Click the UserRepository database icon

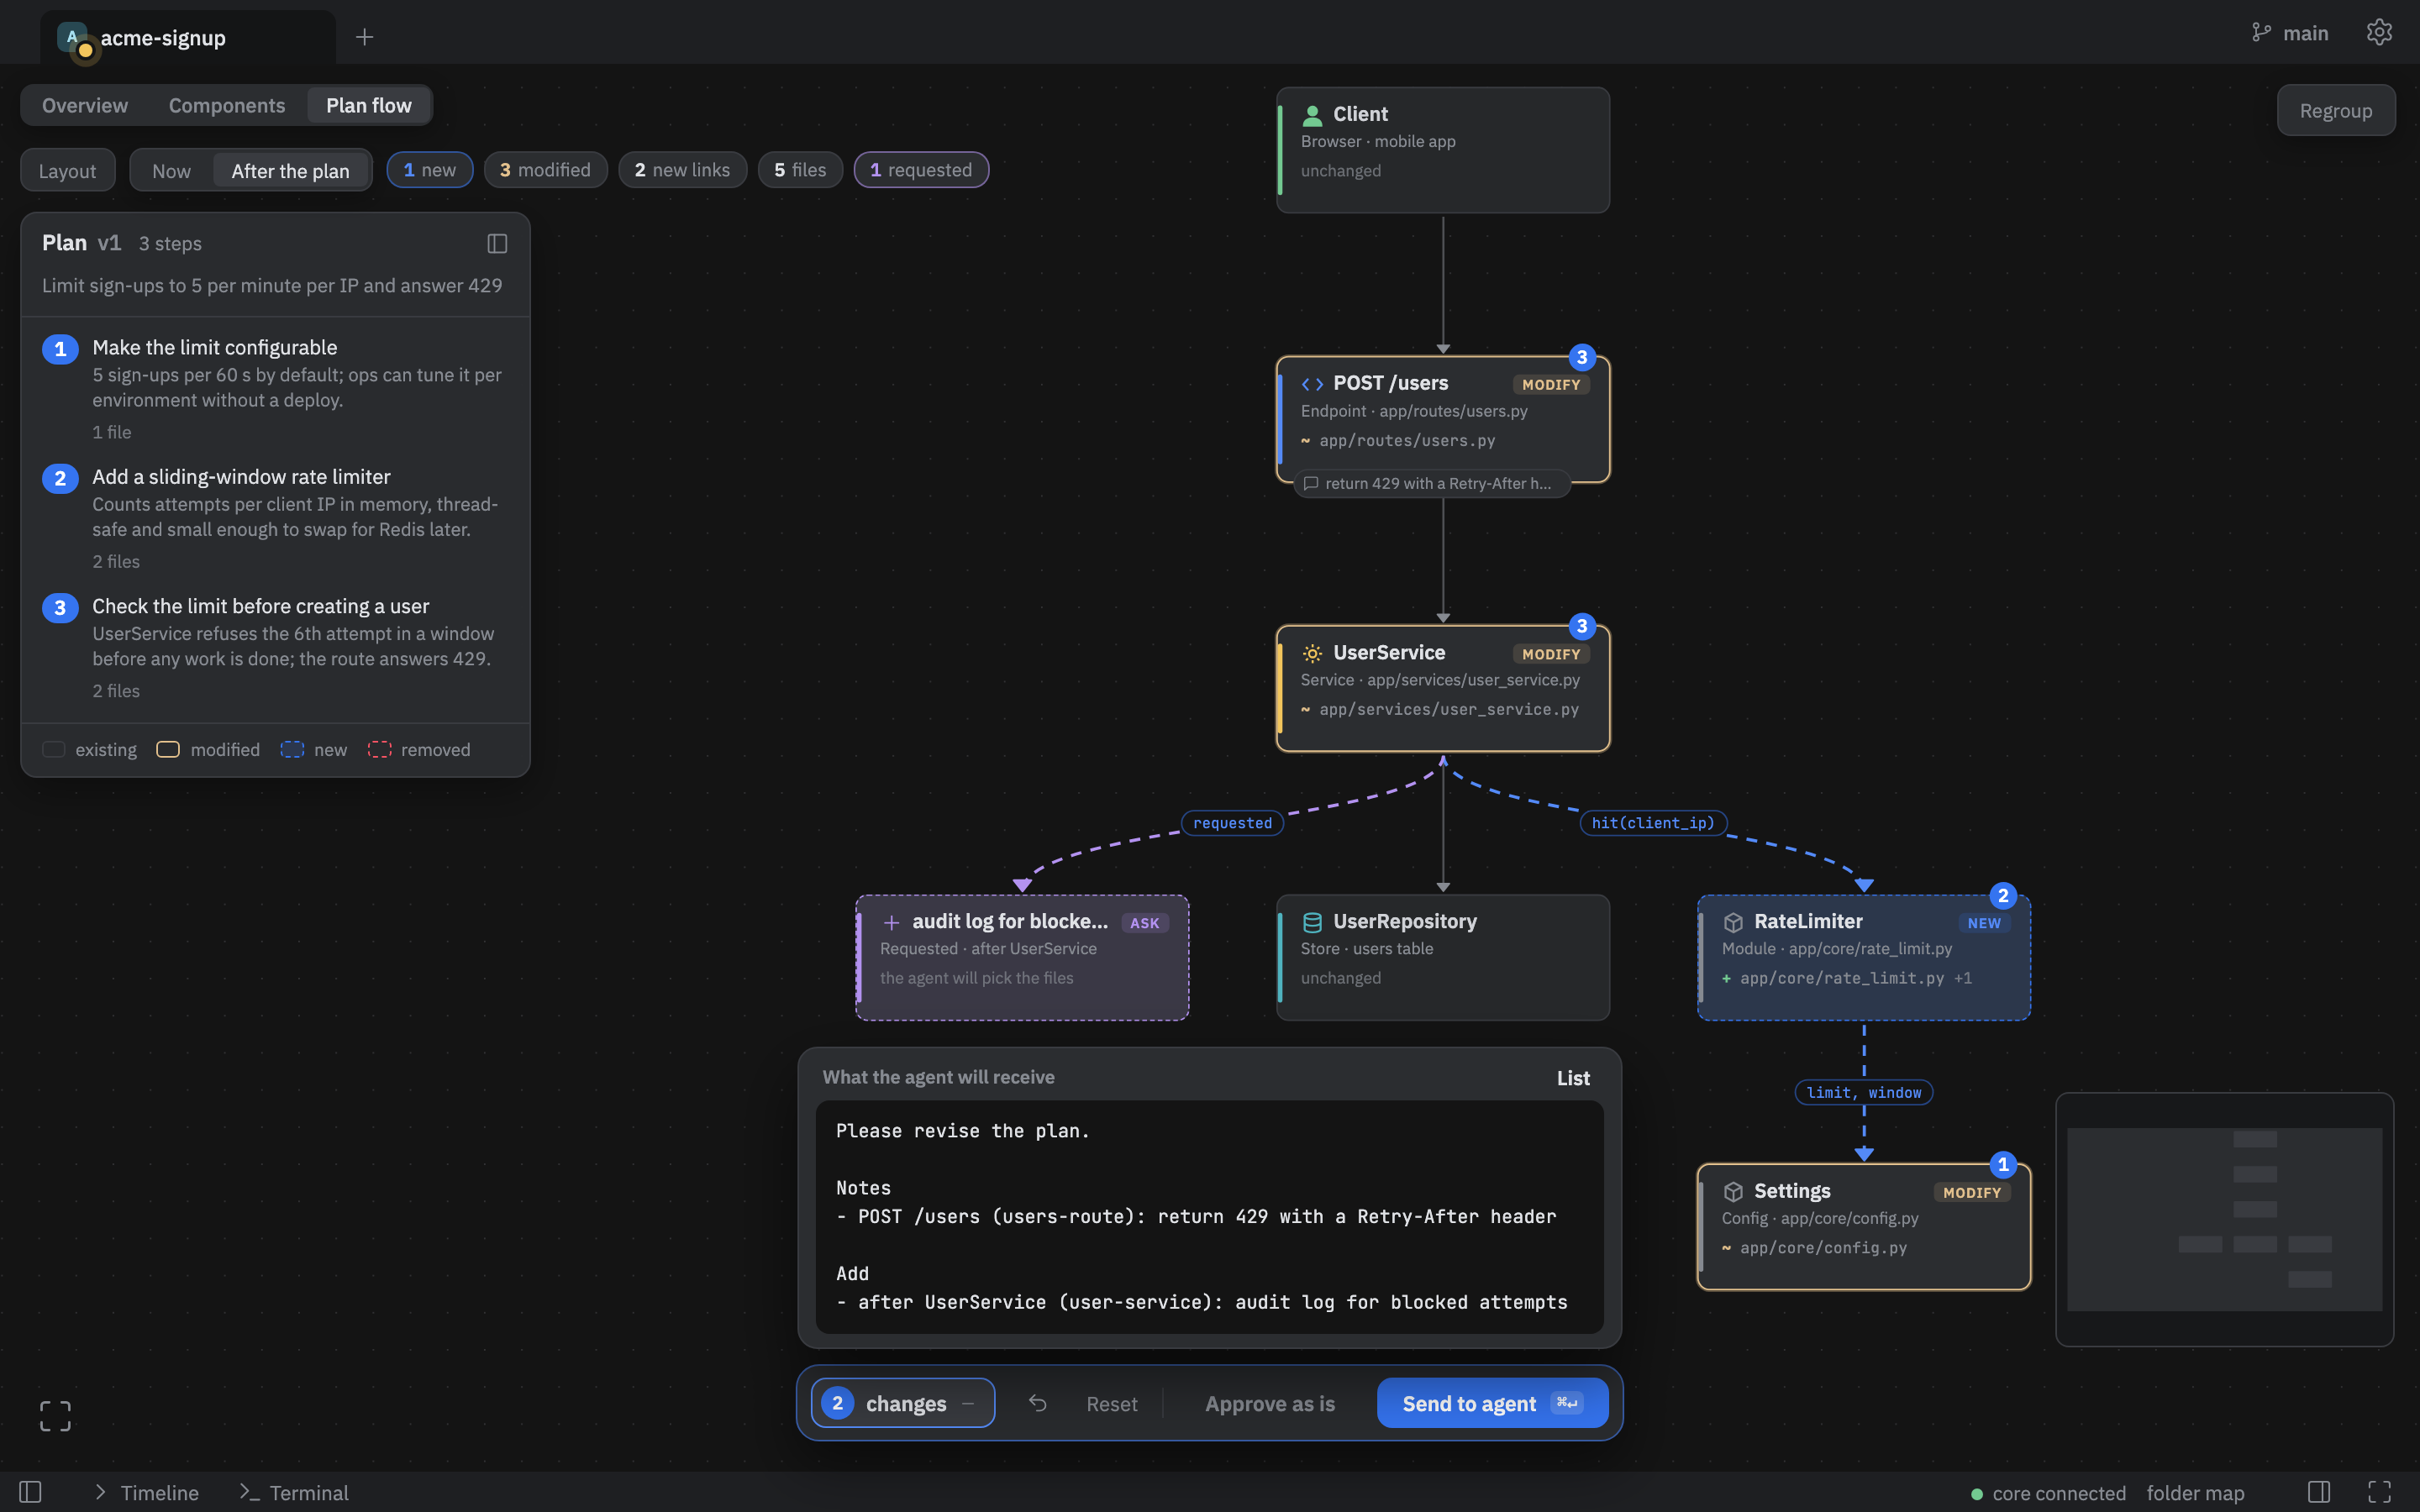coord(1312,922)
